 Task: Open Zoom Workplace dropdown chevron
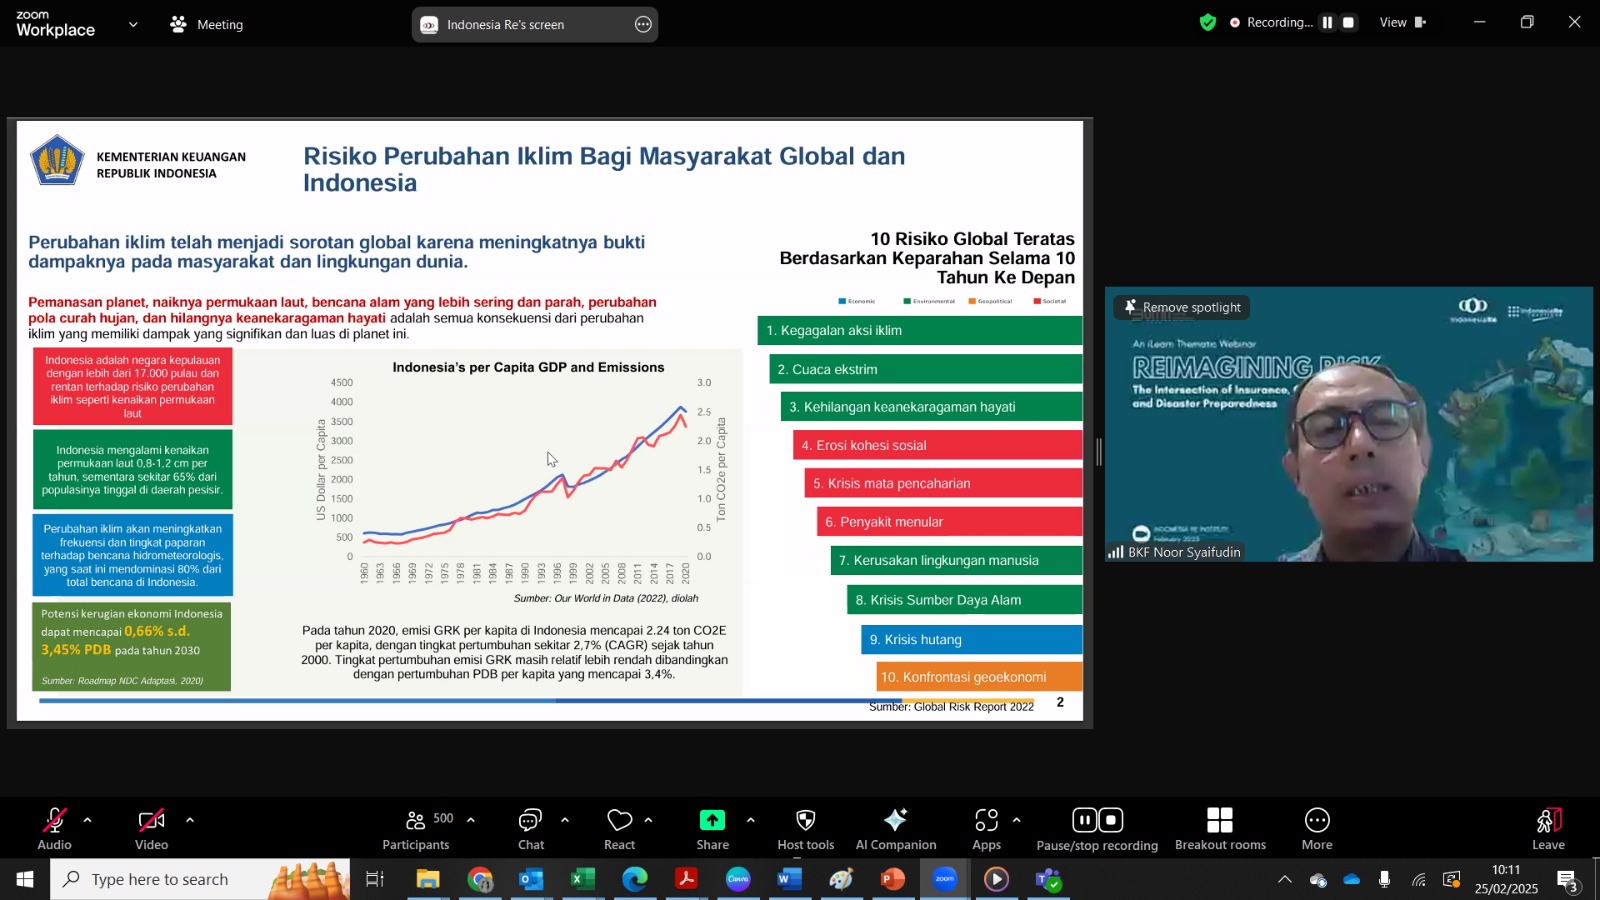(133, 24)
